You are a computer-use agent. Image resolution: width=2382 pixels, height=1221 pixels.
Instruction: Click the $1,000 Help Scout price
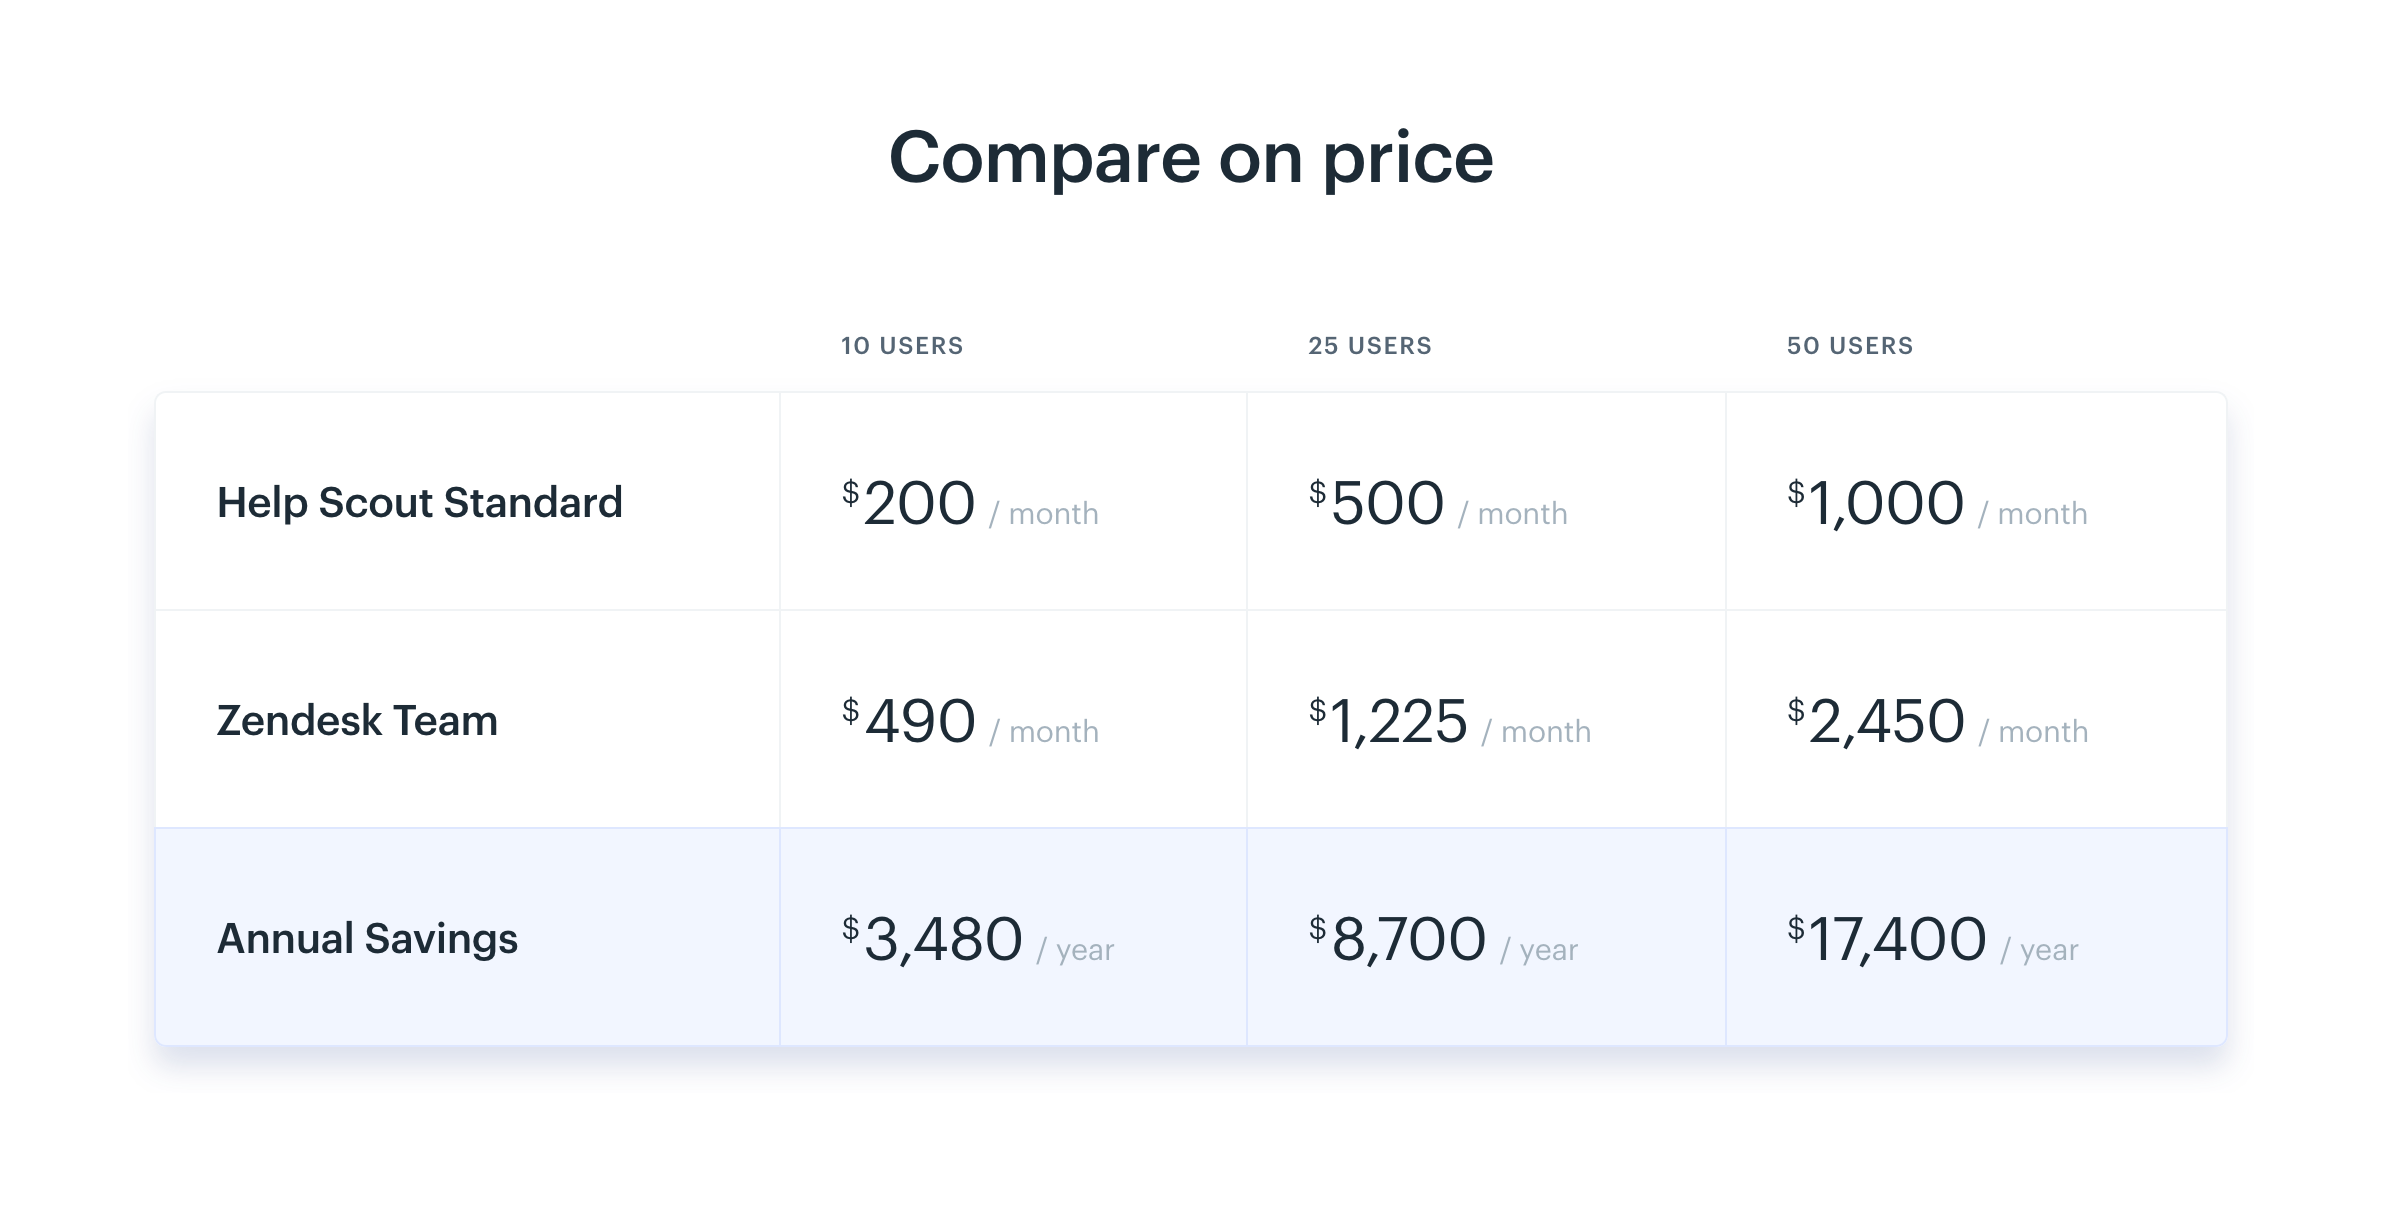point(1877,502)
